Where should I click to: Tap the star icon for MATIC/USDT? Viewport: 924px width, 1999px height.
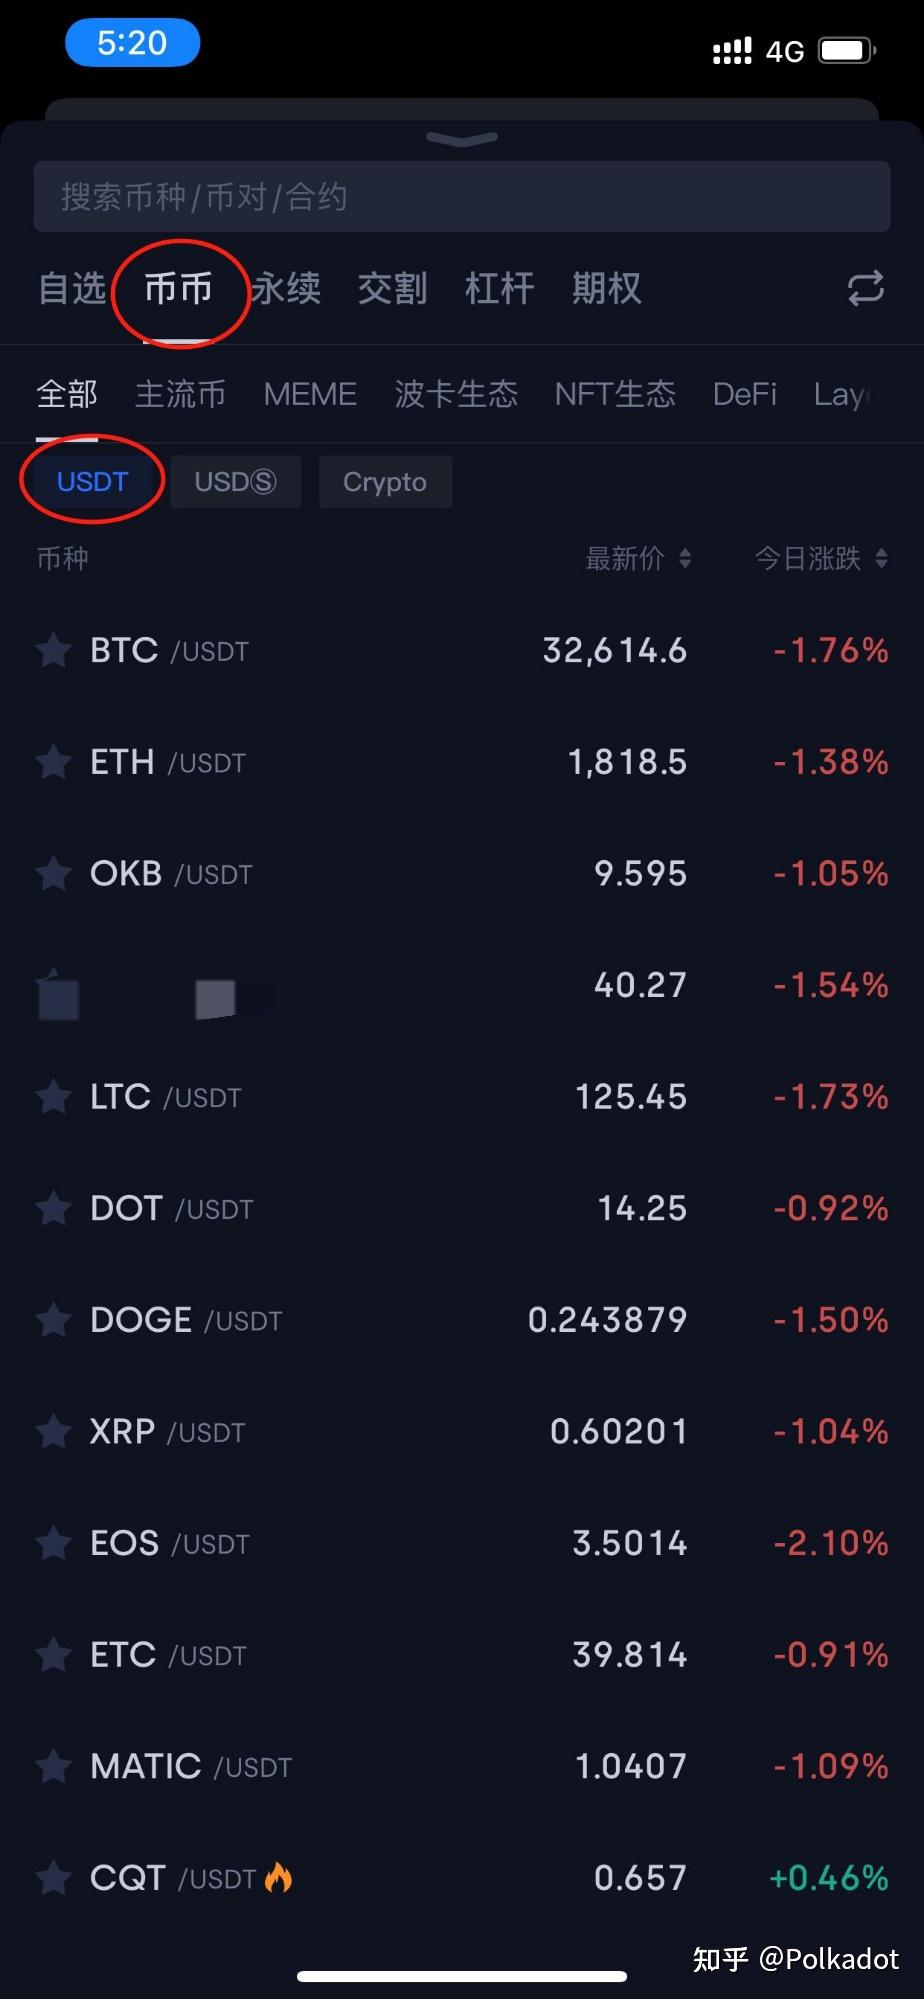pos(53,1767)
